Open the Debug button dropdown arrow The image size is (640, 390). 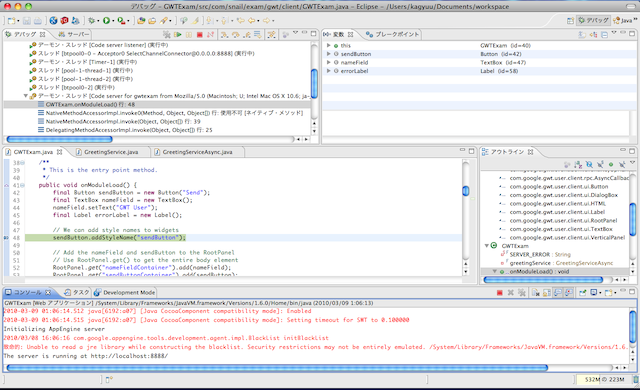tap(98, 21)
